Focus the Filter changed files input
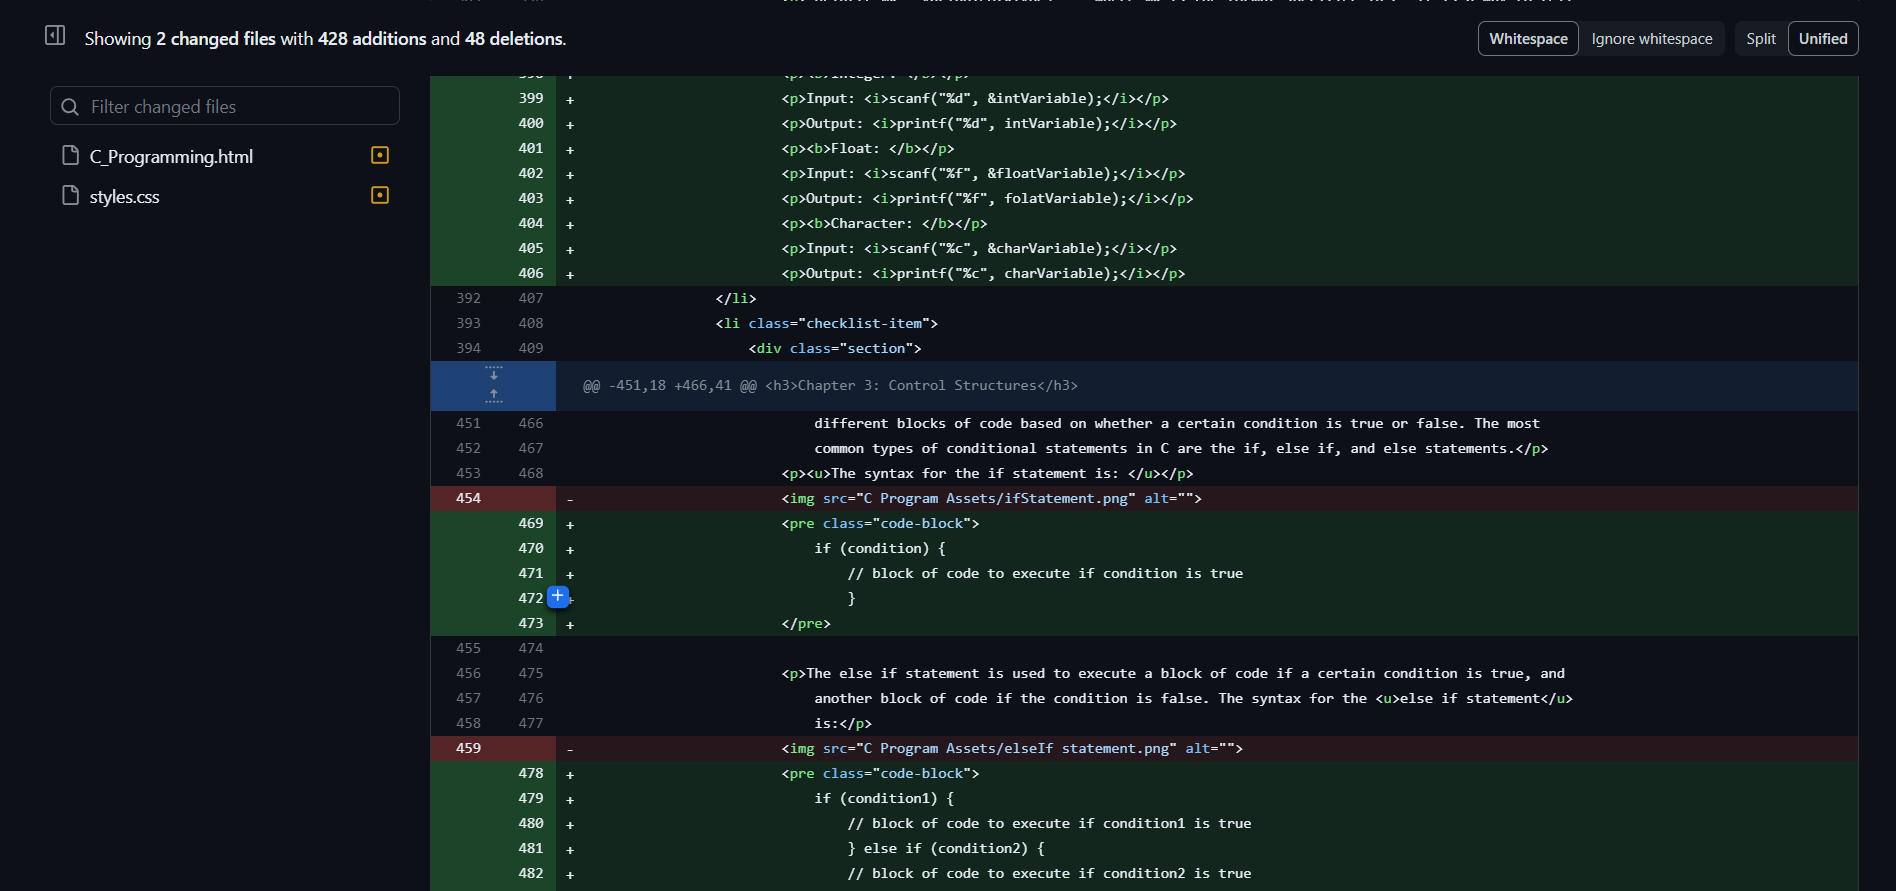Screen dimensions: 1896x891 pyautogui.click(x=225, y=106)
